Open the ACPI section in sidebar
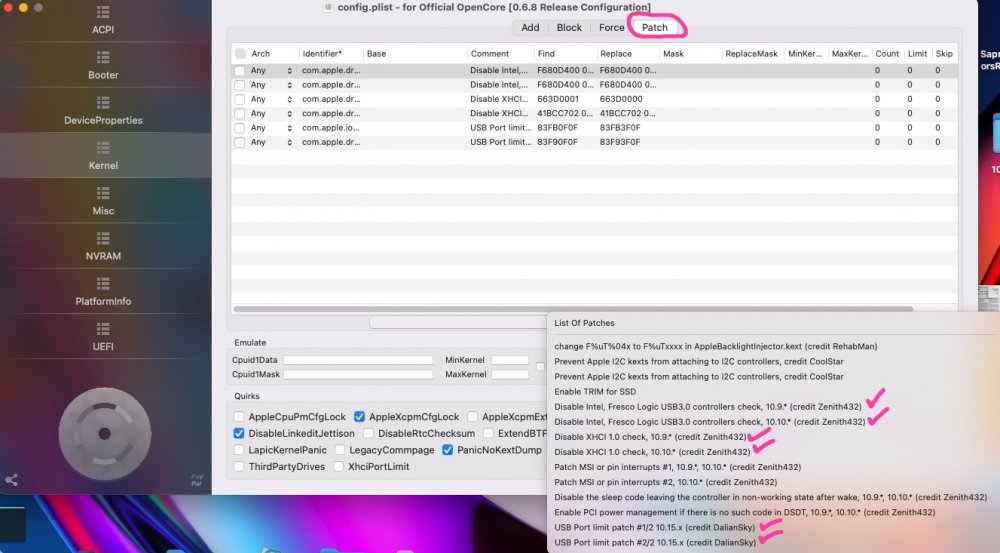The image size is (1000, 553). [103, 20]
